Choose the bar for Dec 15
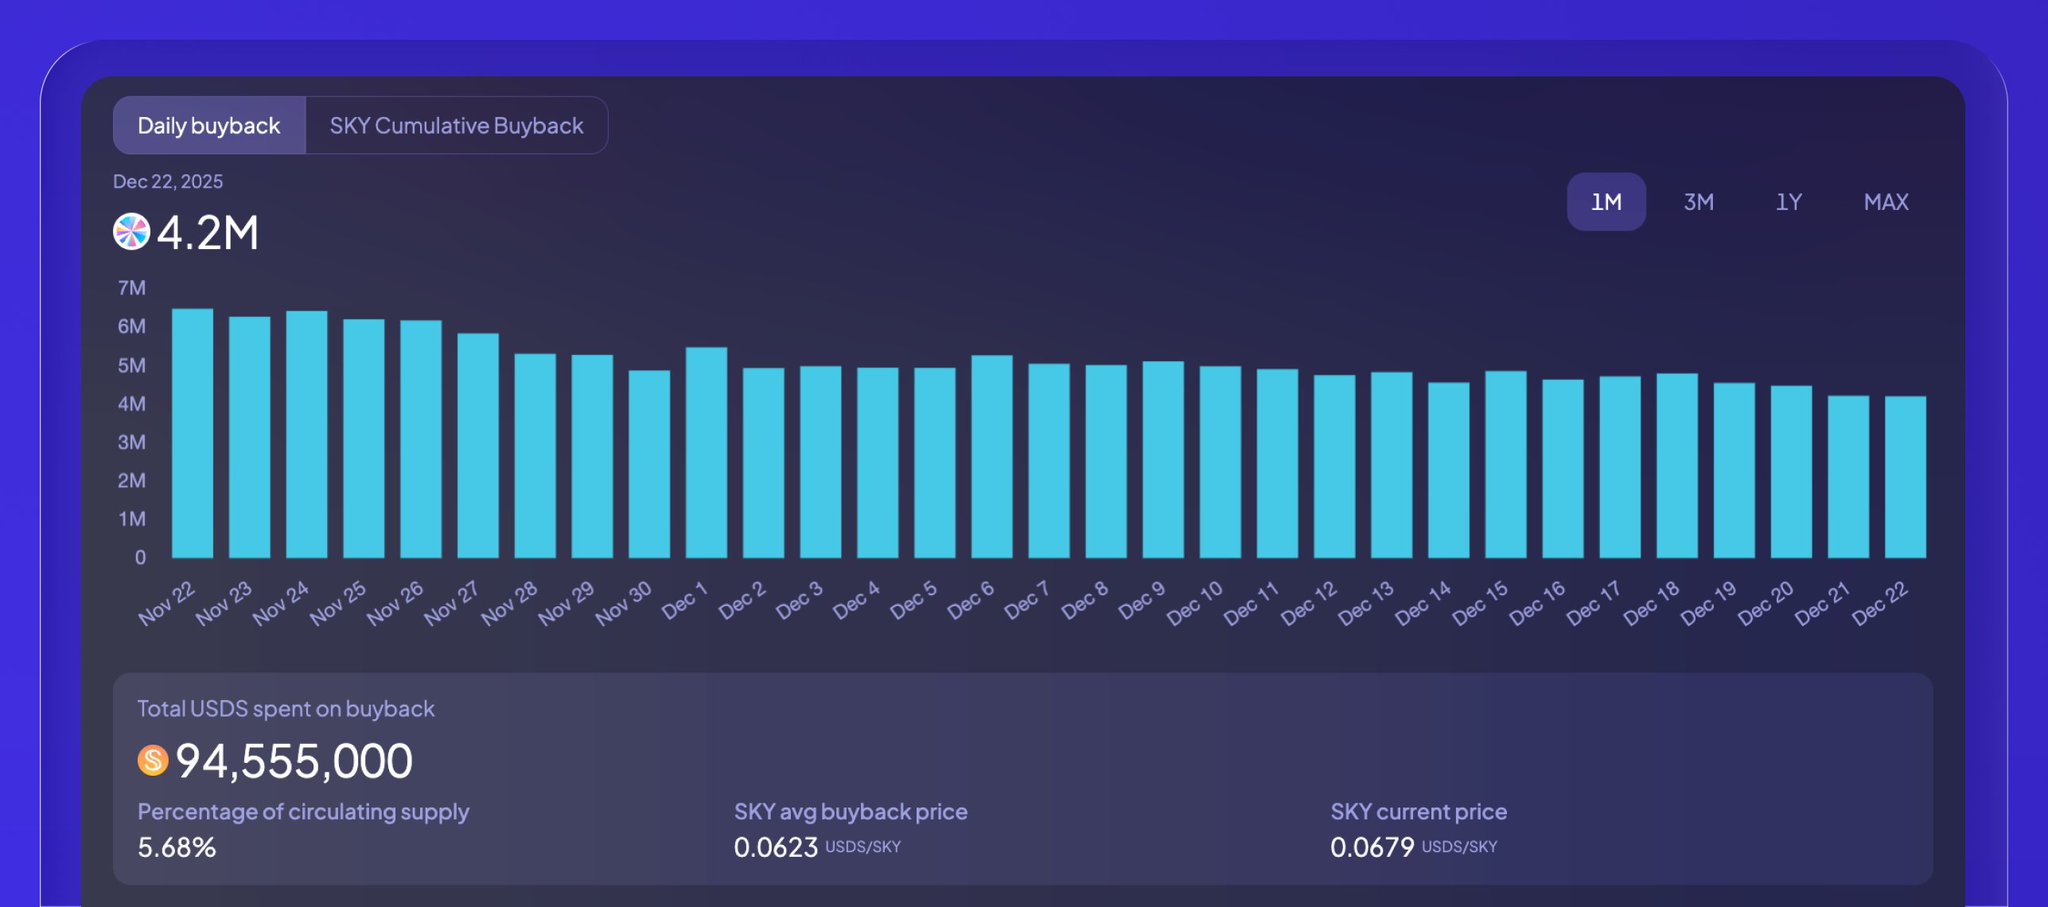Image resolution: width=2048 pixels, height=907 pixels. pyautogui.click(x=1506, y=464)
